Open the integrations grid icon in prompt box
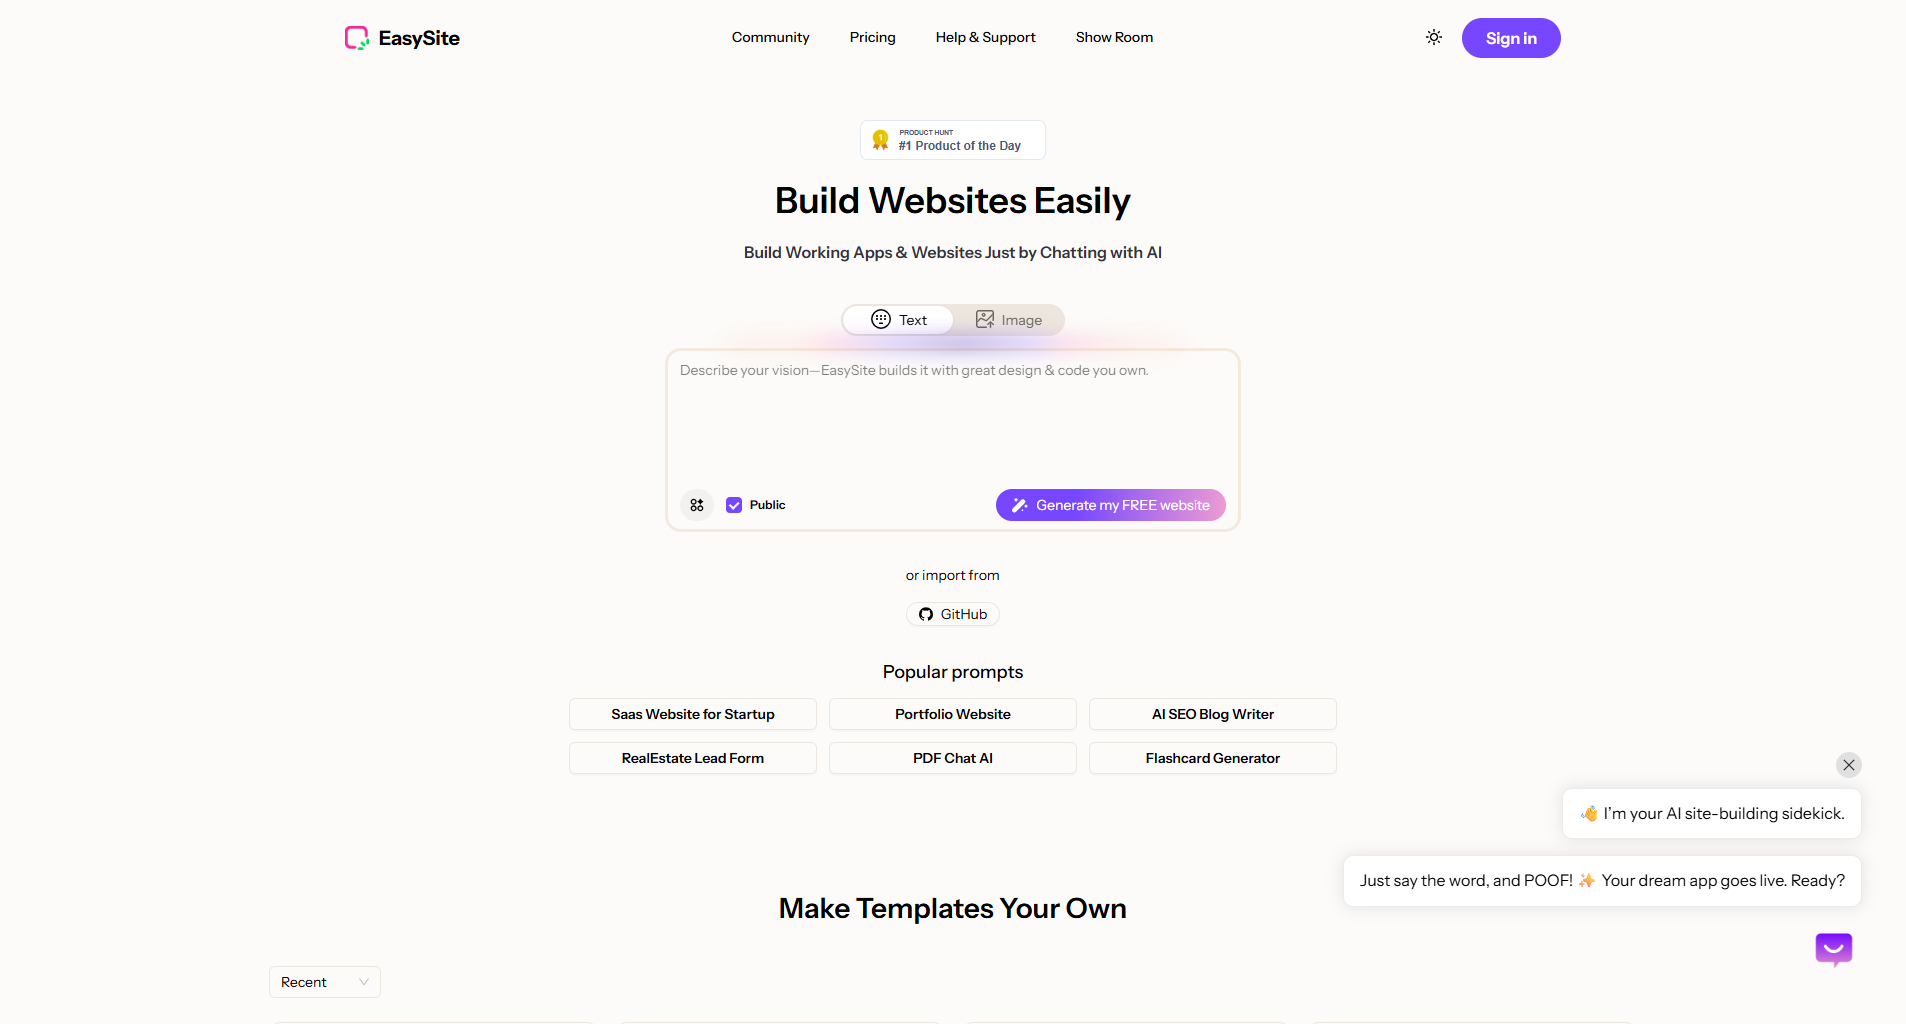1906x1024 pixels. click(697, 505)
